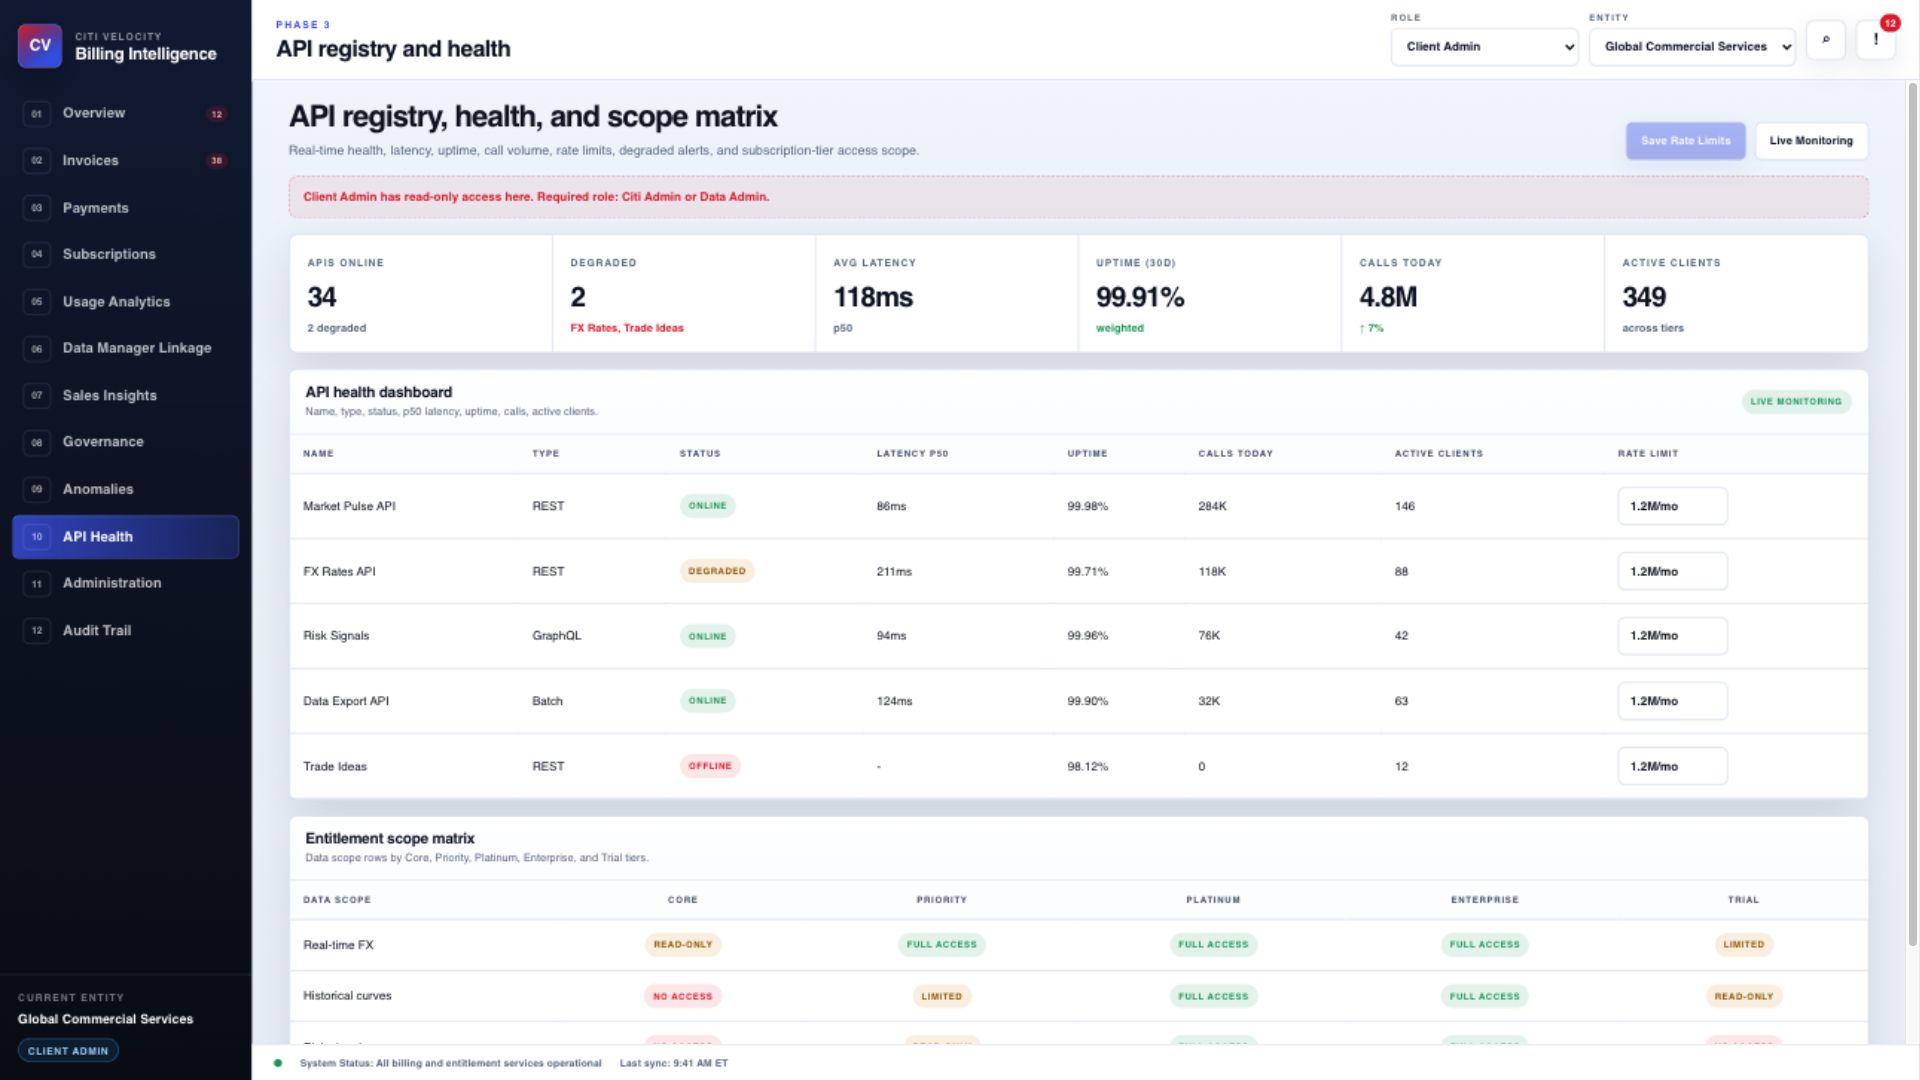Click the Trade Ideas OFFLINE status
Image resolution: width=1920 pixels, height=1080 pixels.
710,767
